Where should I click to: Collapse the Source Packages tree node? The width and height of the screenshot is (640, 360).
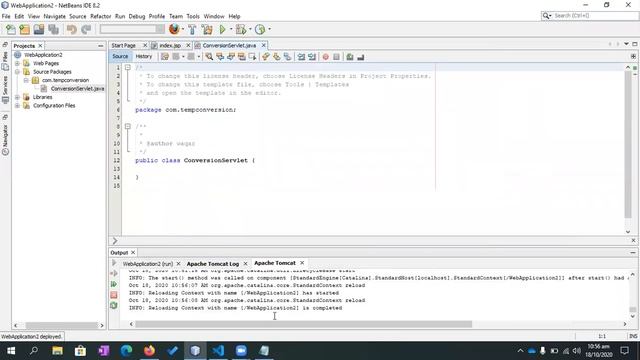pos(17,72)
